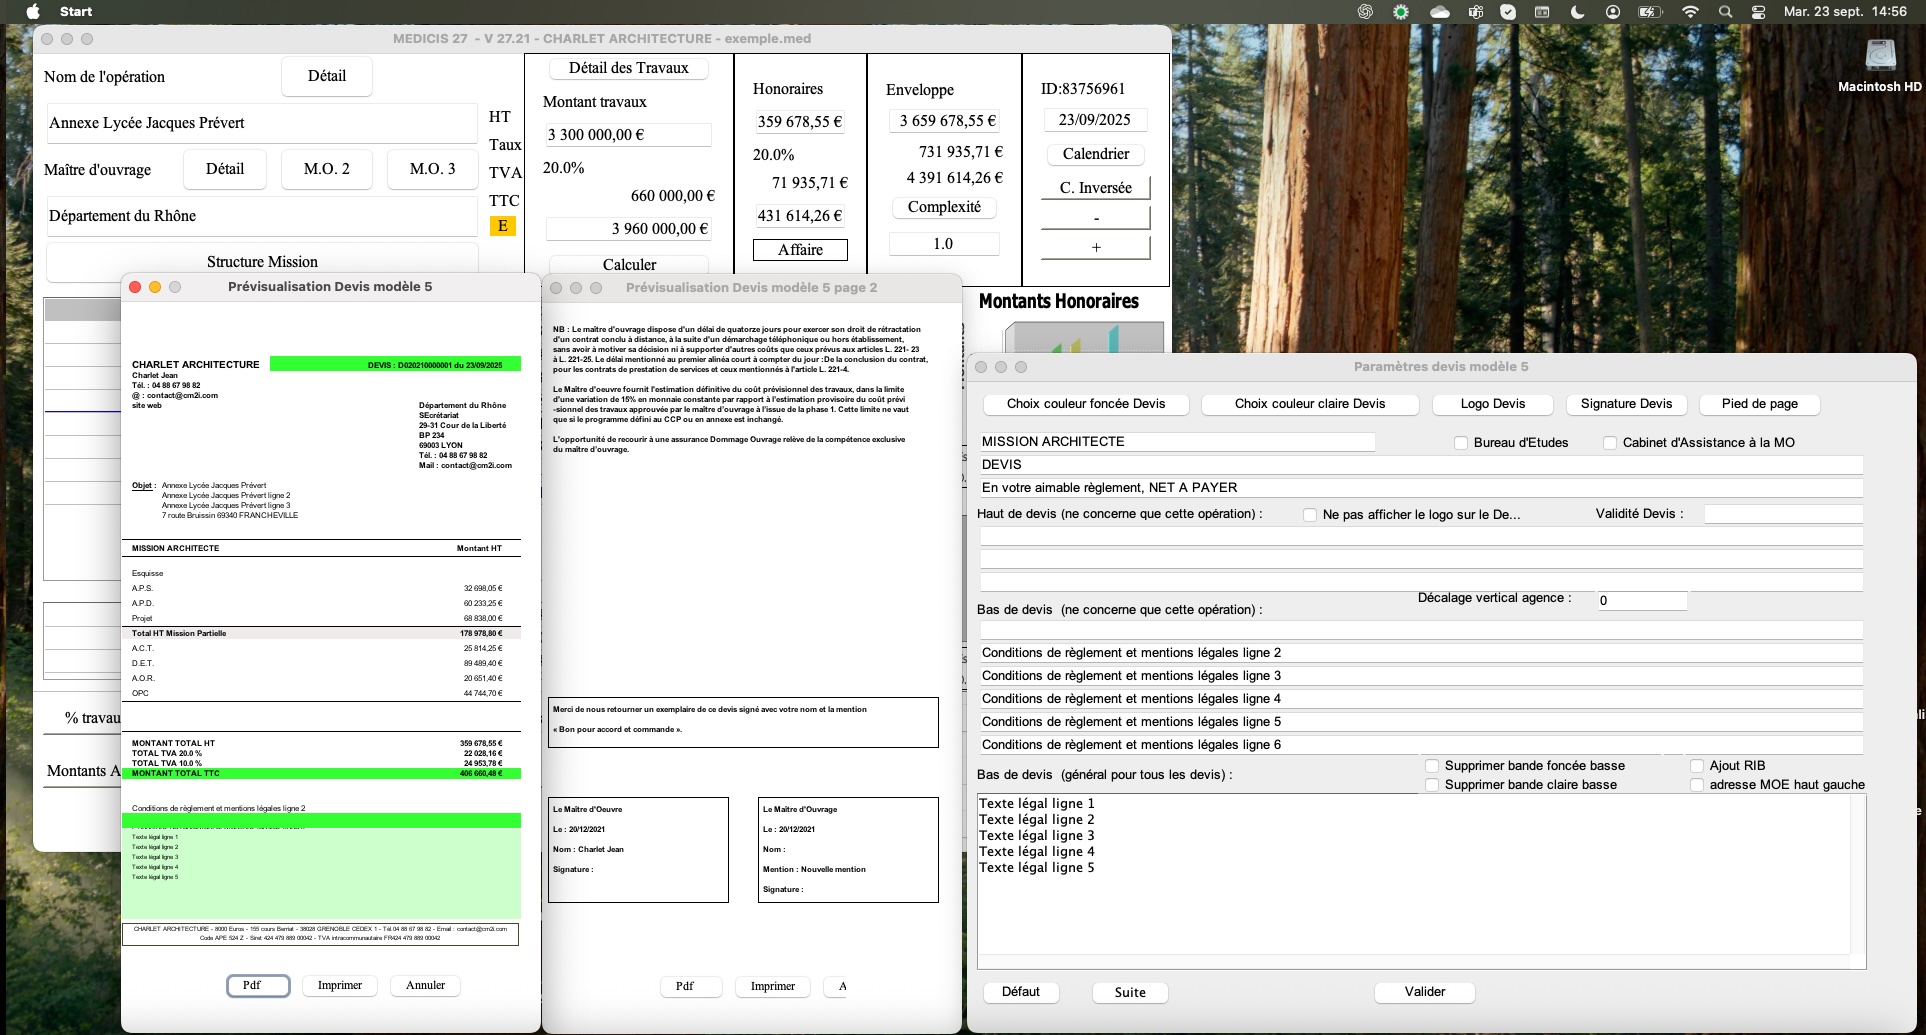Click Imprimer in the page 2 preview window
Screen dimensions: 1926x1035
[x=773, y=987]
